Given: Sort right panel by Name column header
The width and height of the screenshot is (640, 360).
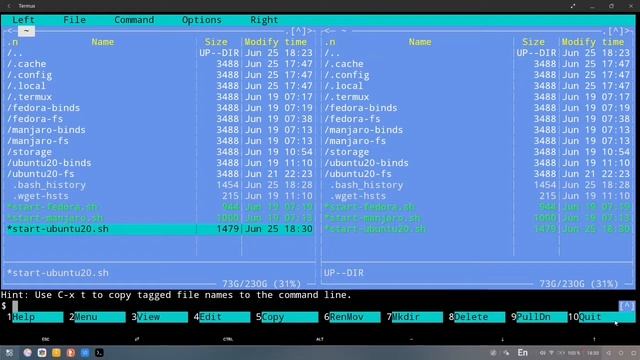Looking at the screenshot, I should pyautogui.click(x=420, y=42).
